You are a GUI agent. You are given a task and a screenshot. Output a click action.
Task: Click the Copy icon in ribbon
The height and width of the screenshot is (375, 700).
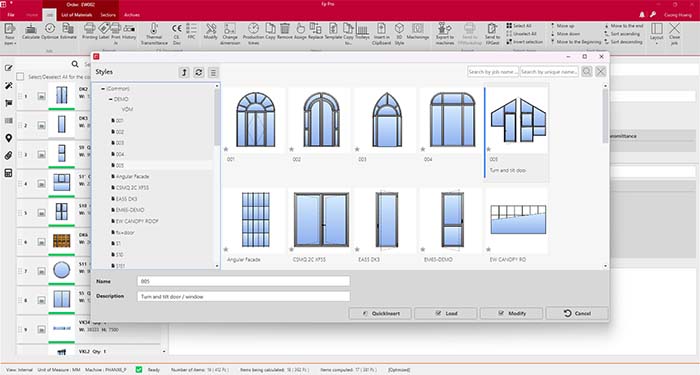271,32
